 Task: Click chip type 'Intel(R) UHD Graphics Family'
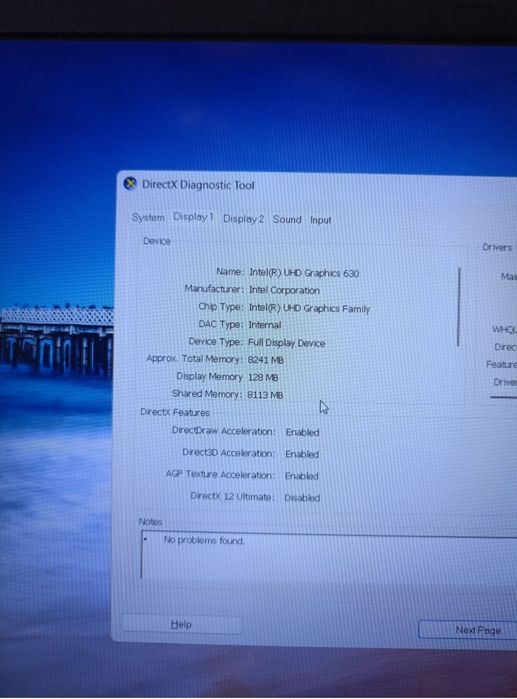coord(309,308)
